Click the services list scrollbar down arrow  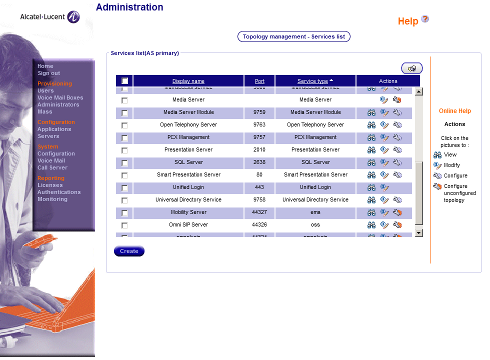(419, 233)
